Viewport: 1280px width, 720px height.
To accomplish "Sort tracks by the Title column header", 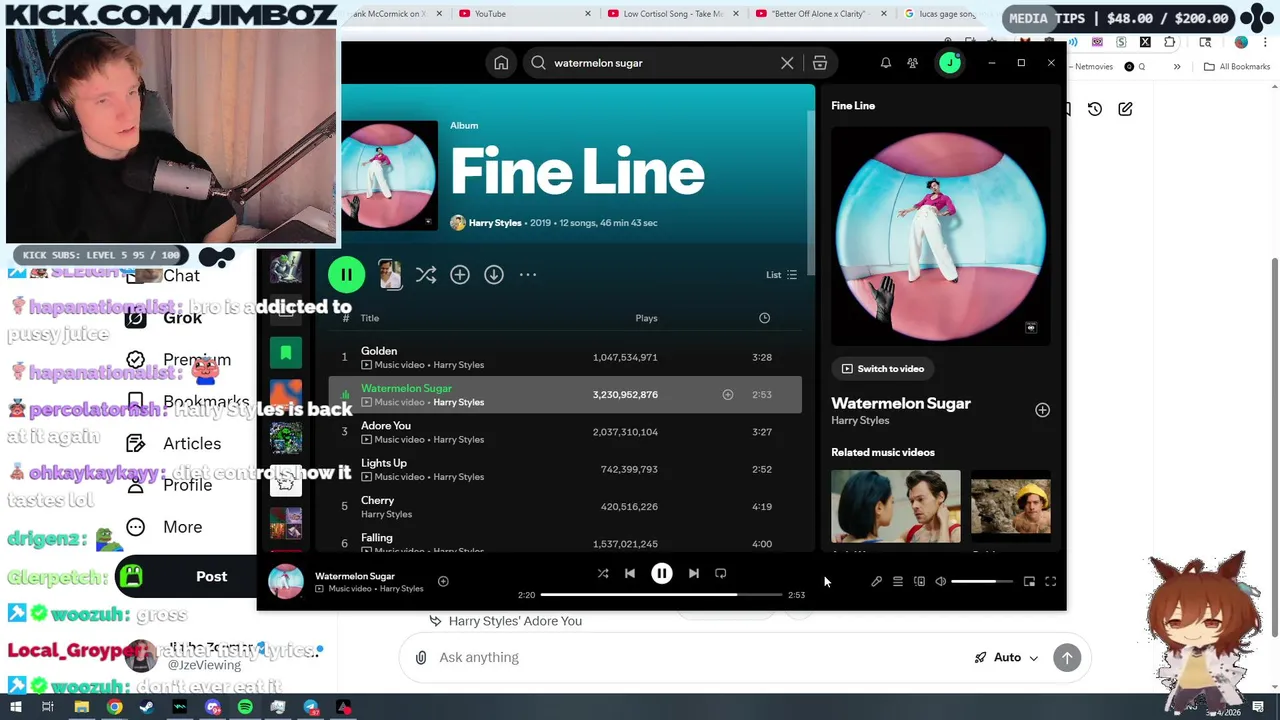I will pyautogui.click(x=370, y=318).
